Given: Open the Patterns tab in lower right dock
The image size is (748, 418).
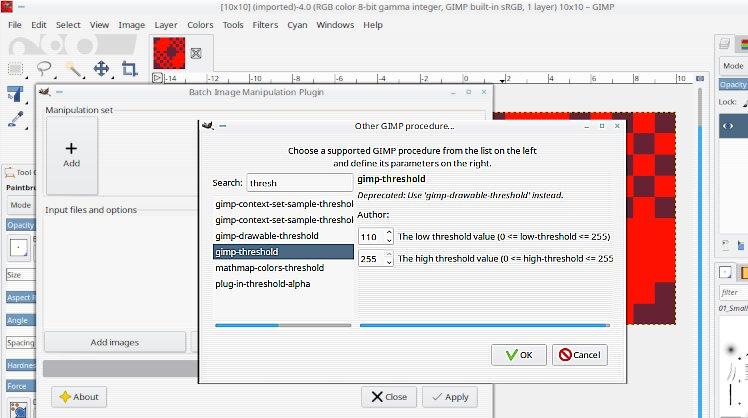Looking at the screenshot, I should click(x=743, y=272).
